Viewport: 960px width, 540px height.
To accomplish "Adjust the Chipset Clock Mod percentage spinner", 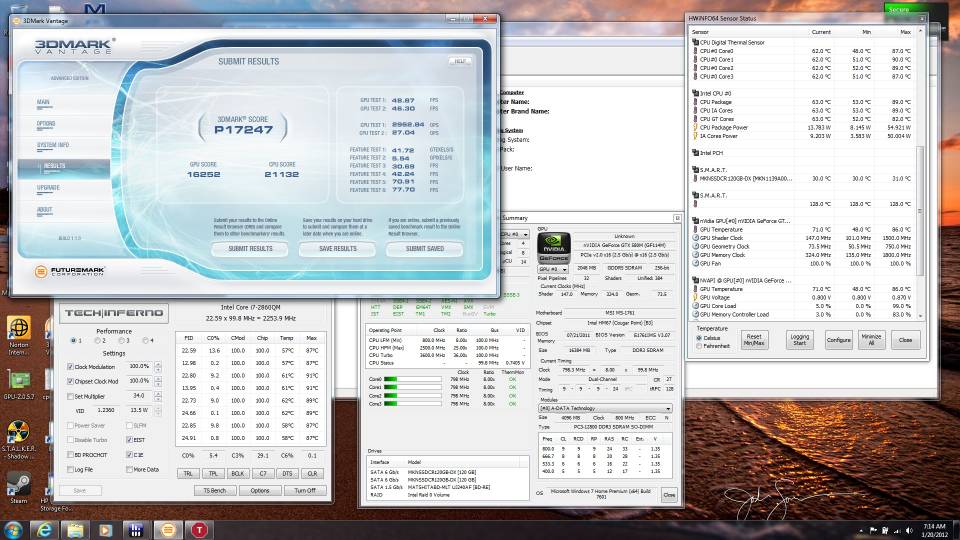I will click(158, 381).
